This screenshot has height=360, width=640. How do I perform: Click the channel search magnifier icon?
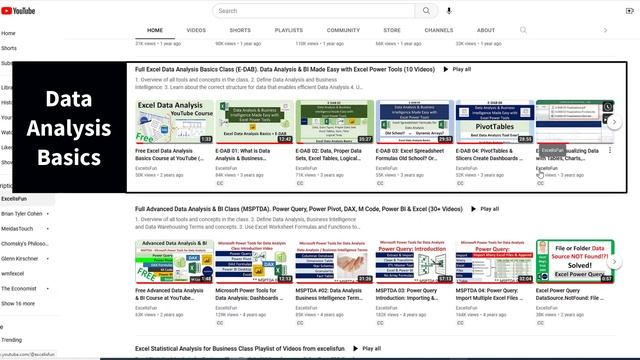click(523, 30)
